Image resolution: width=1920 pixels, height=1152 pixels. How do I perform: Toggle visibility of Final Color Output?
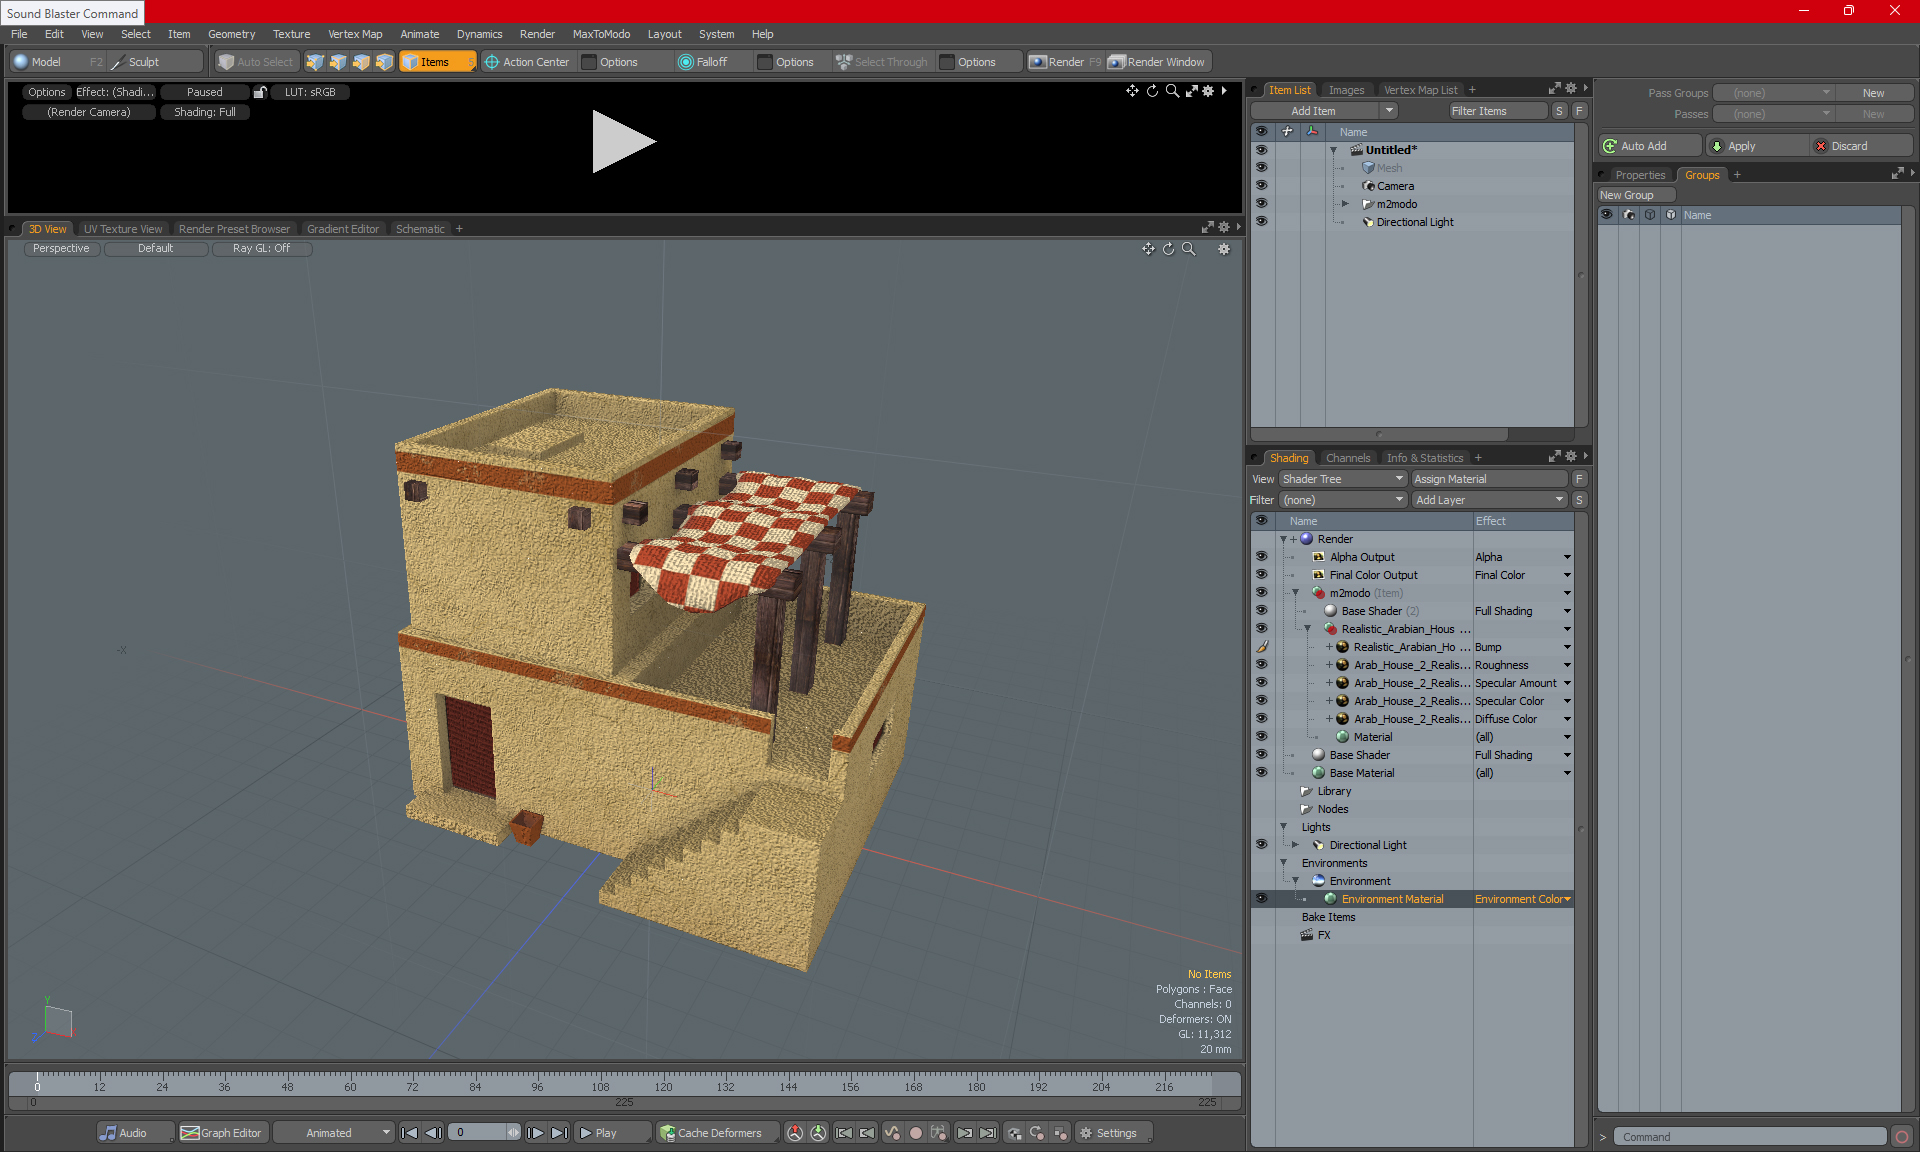coord(1261,574)
